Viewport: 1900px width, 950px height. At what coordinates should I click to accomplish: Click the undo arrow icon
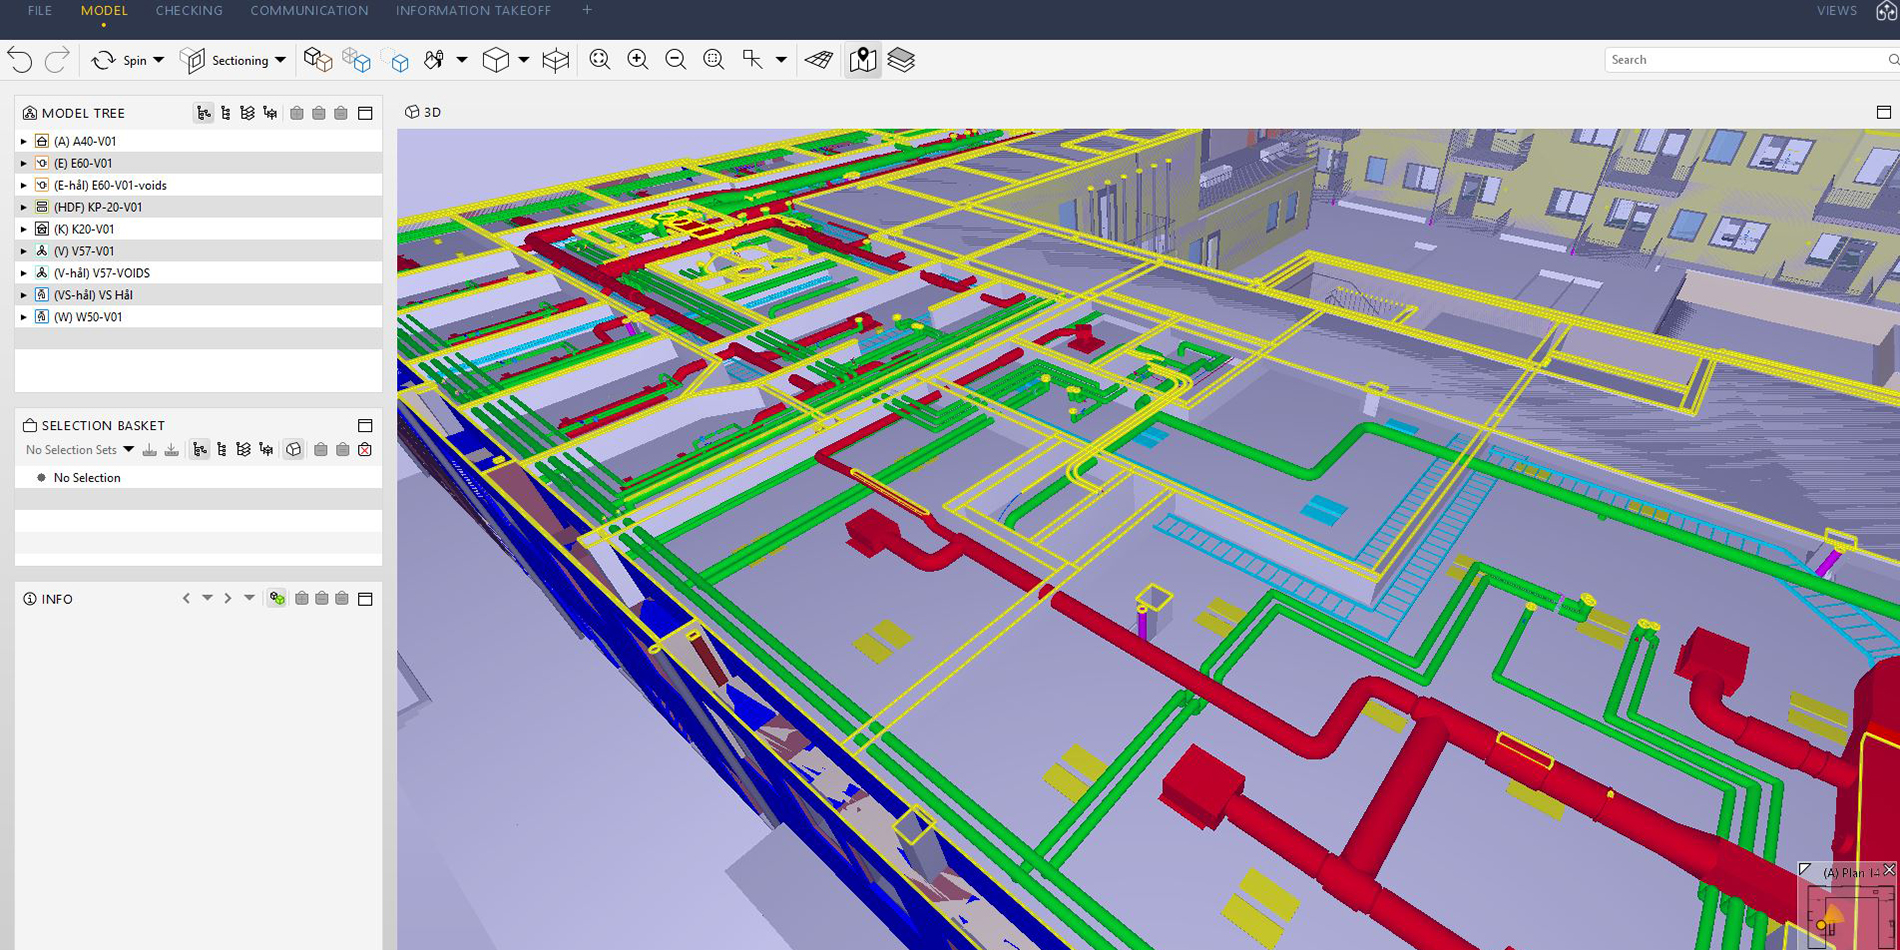[x=20, y=60]
